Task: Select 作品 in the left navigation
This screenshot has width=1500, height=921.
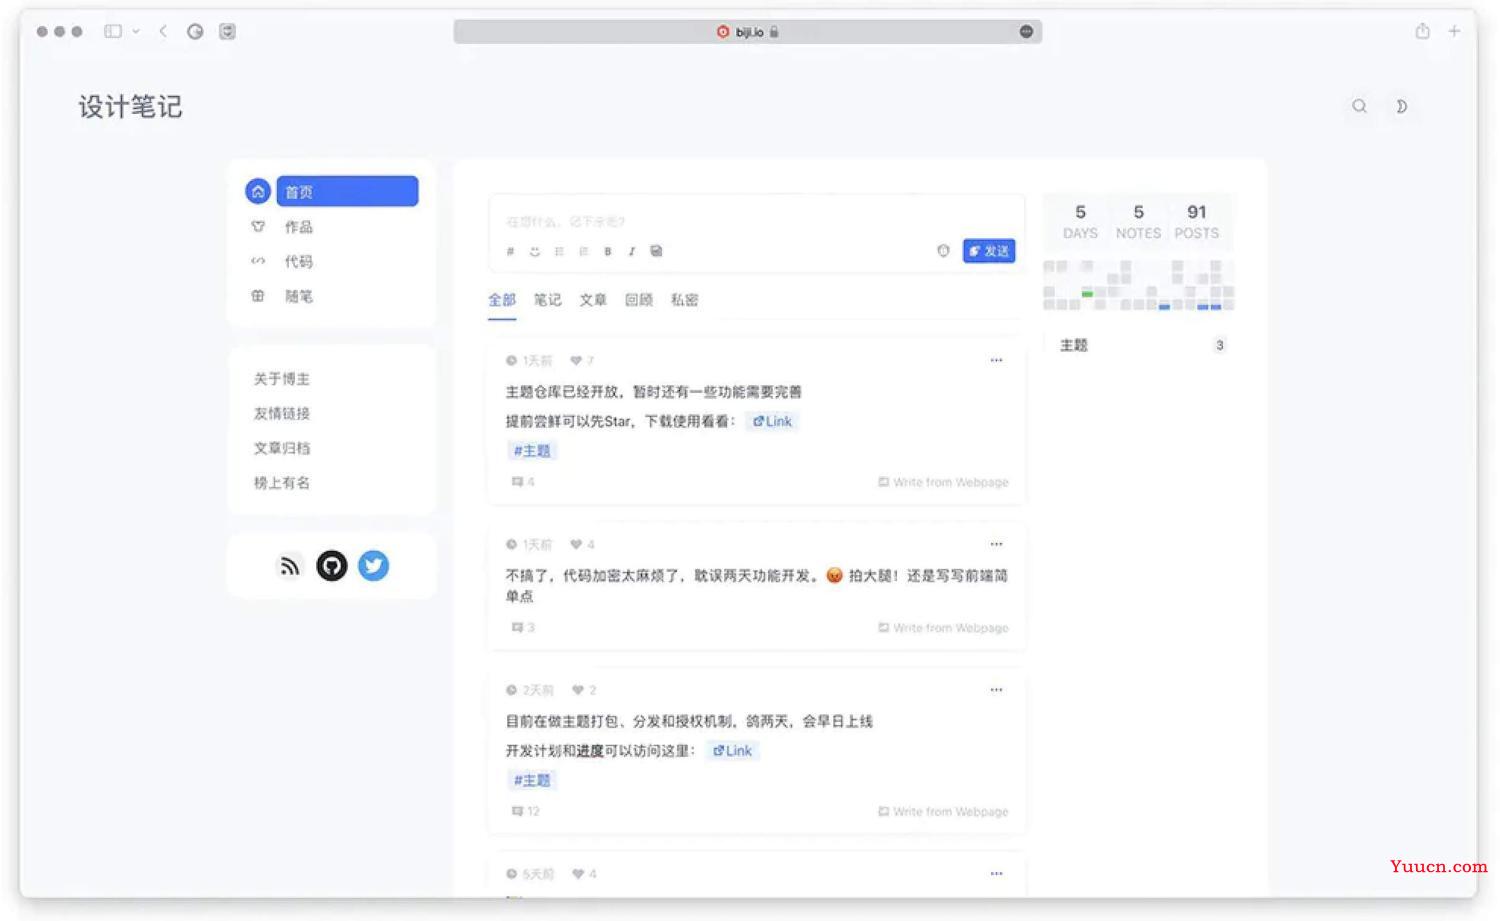Action: [298, 227]
